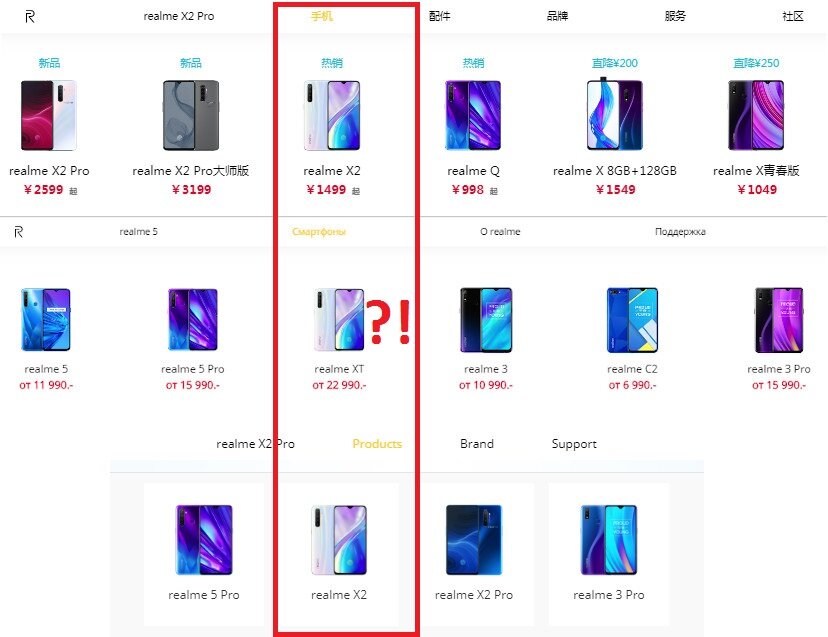Open the Products menu in the English header

[377, 444]
